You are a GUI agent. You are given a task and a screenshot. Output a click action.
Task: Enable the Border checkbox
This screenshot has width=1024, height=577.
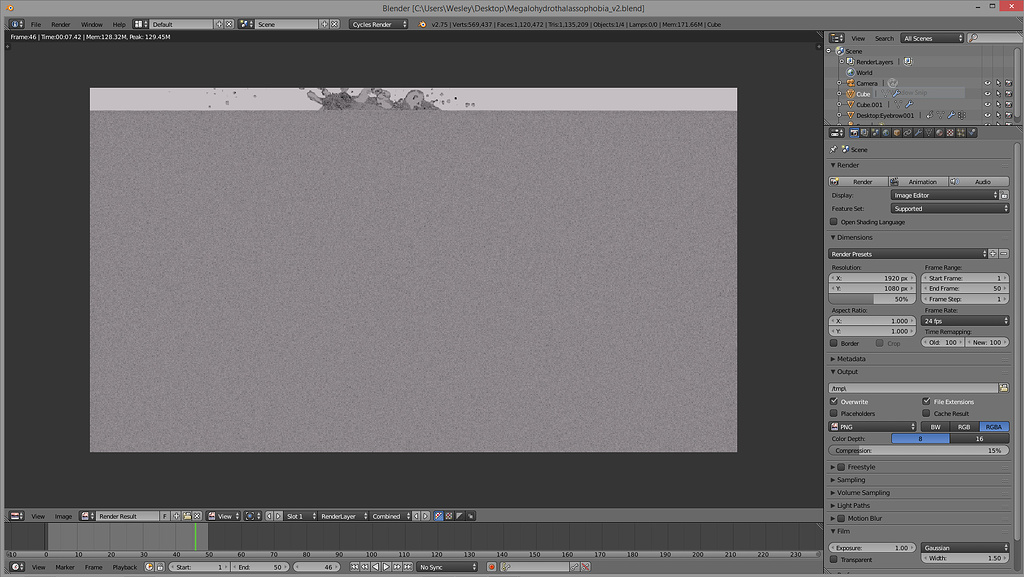(x=834, y=343)
